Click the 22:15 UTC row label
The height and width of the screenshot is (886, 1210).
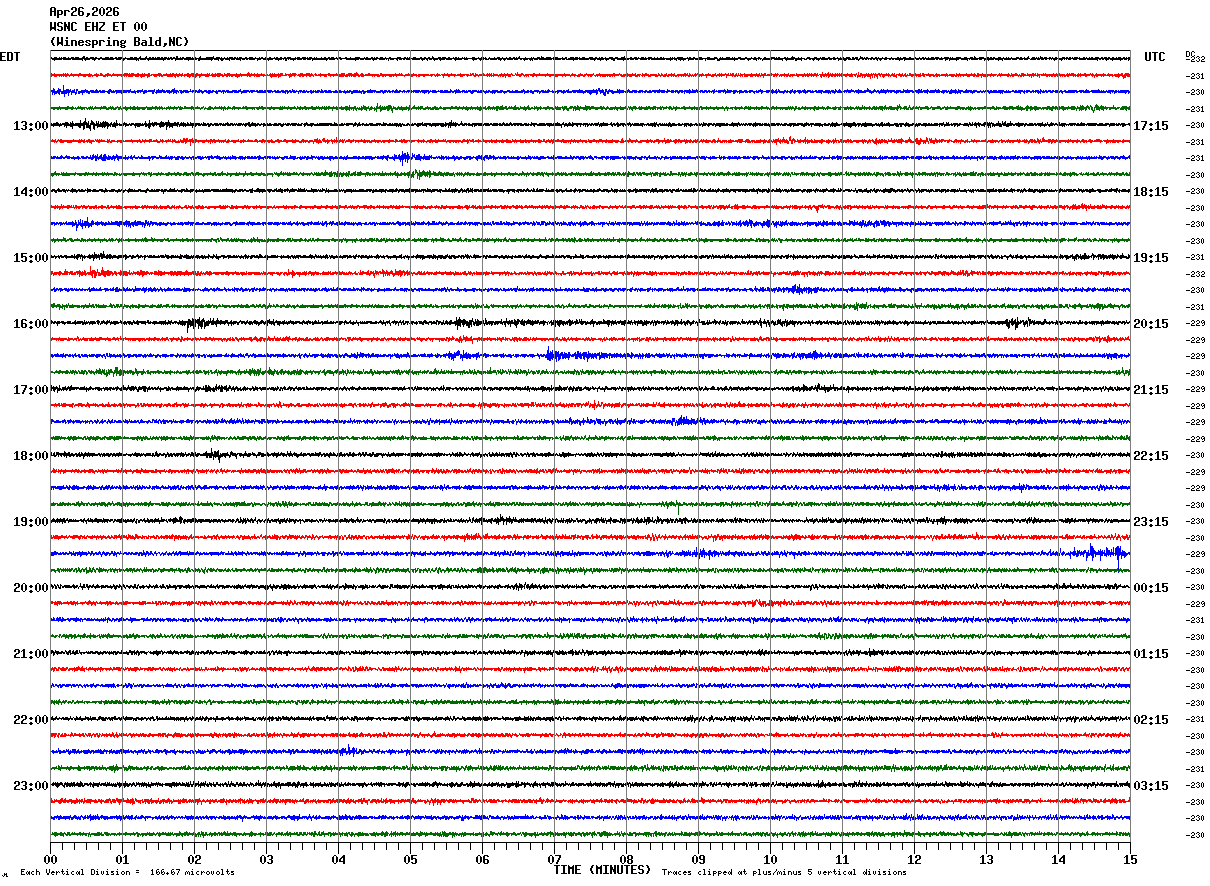tap(1151, 456)
